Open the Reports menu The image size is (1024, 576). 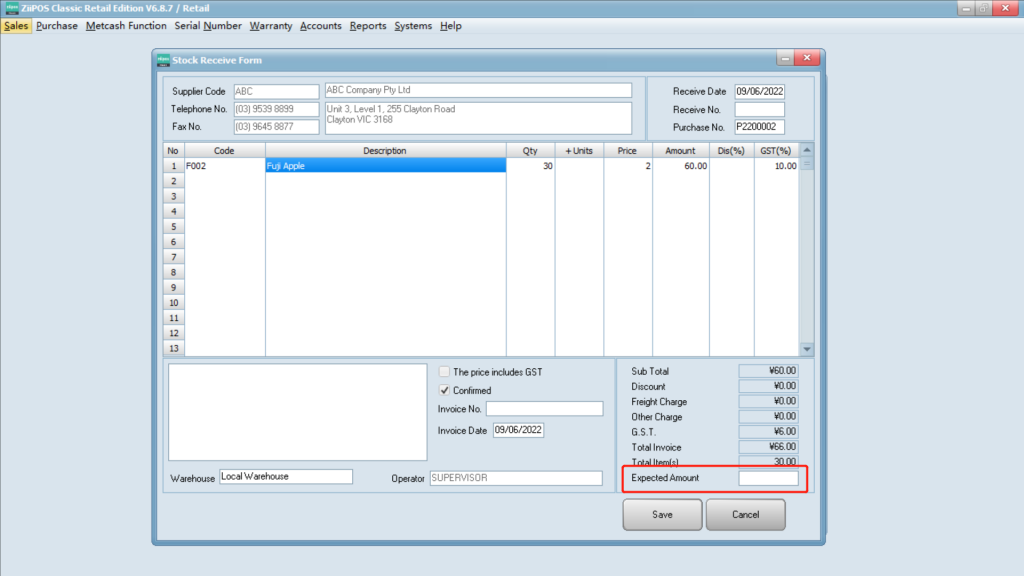pyautogui.click(x=368, y=26)
